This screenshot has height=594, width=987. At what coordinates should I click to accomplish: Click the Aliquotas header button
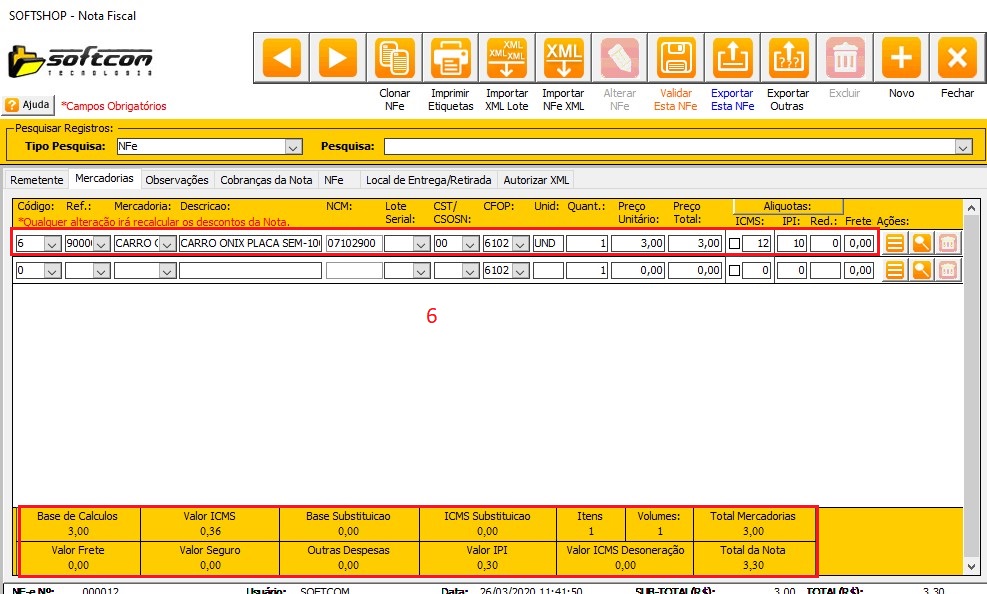click(x=788, y=205)
